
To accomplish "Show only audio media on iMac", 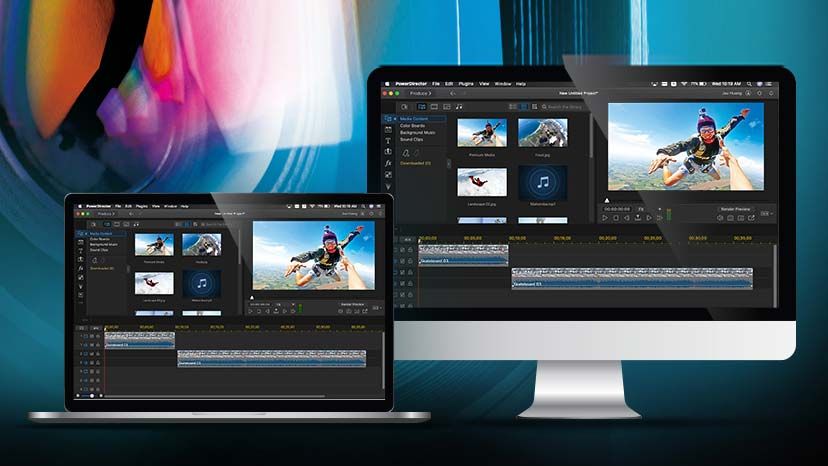I will coord(459,107).
